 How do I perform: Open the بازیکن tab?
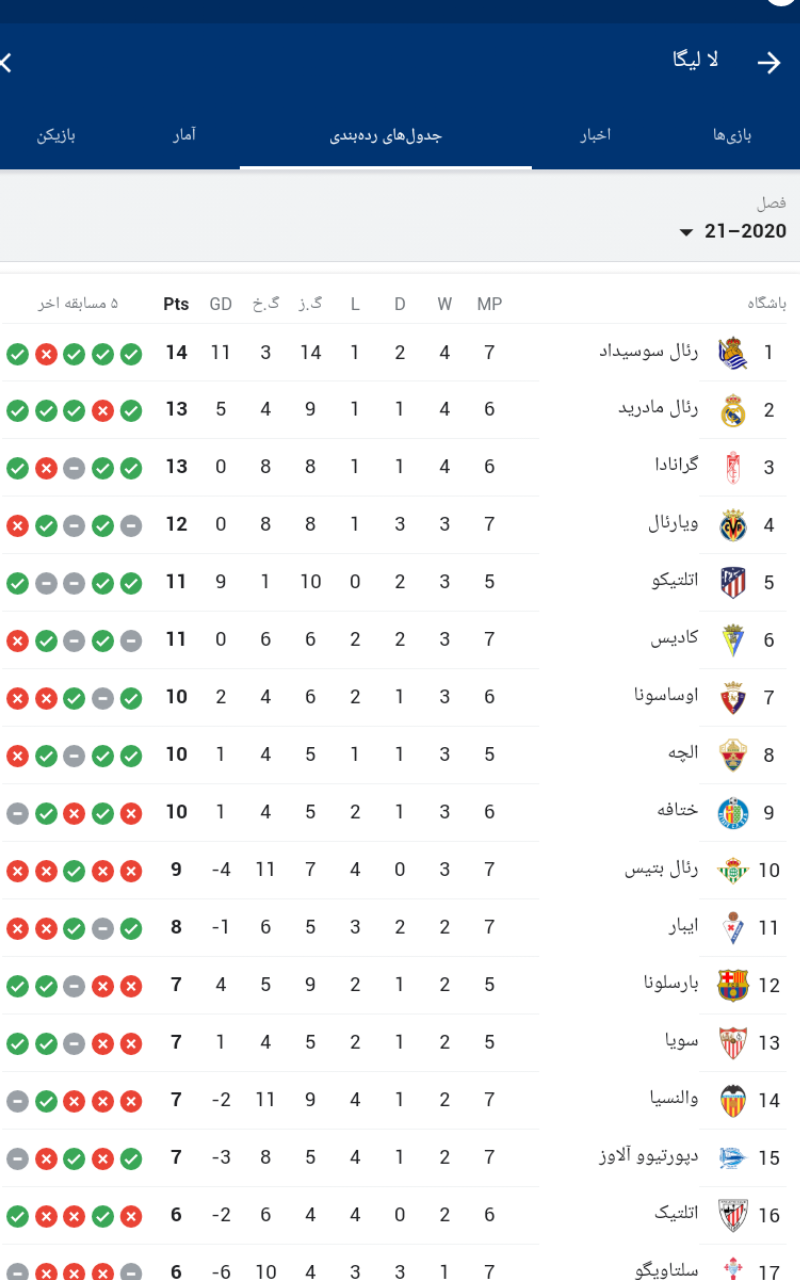[57, 135]
